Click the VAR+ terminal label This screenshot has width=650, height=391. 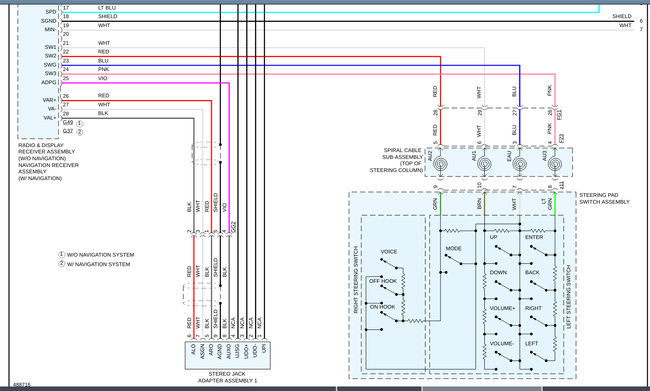pyautogui.click(x=49, y=100)
